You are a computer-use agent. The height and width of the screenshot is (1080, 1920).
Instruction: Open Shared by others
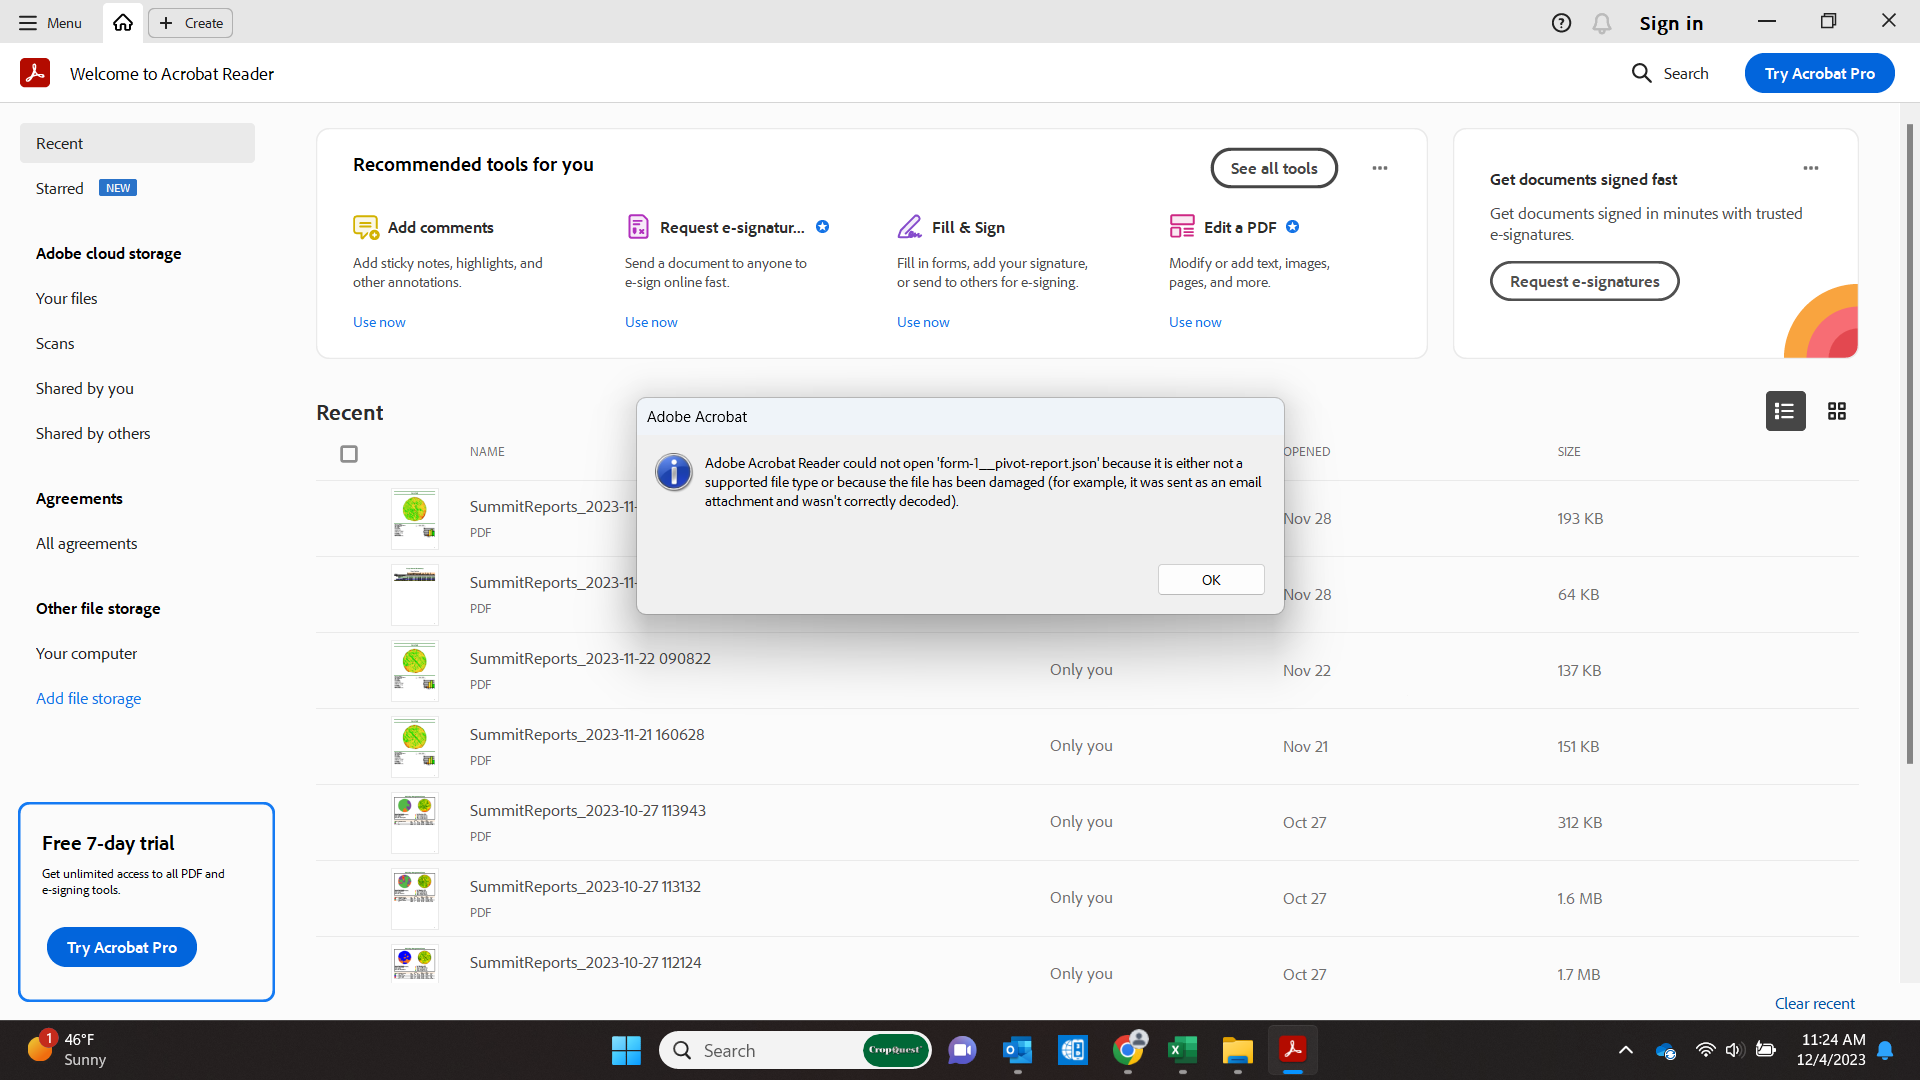[93, 433]
